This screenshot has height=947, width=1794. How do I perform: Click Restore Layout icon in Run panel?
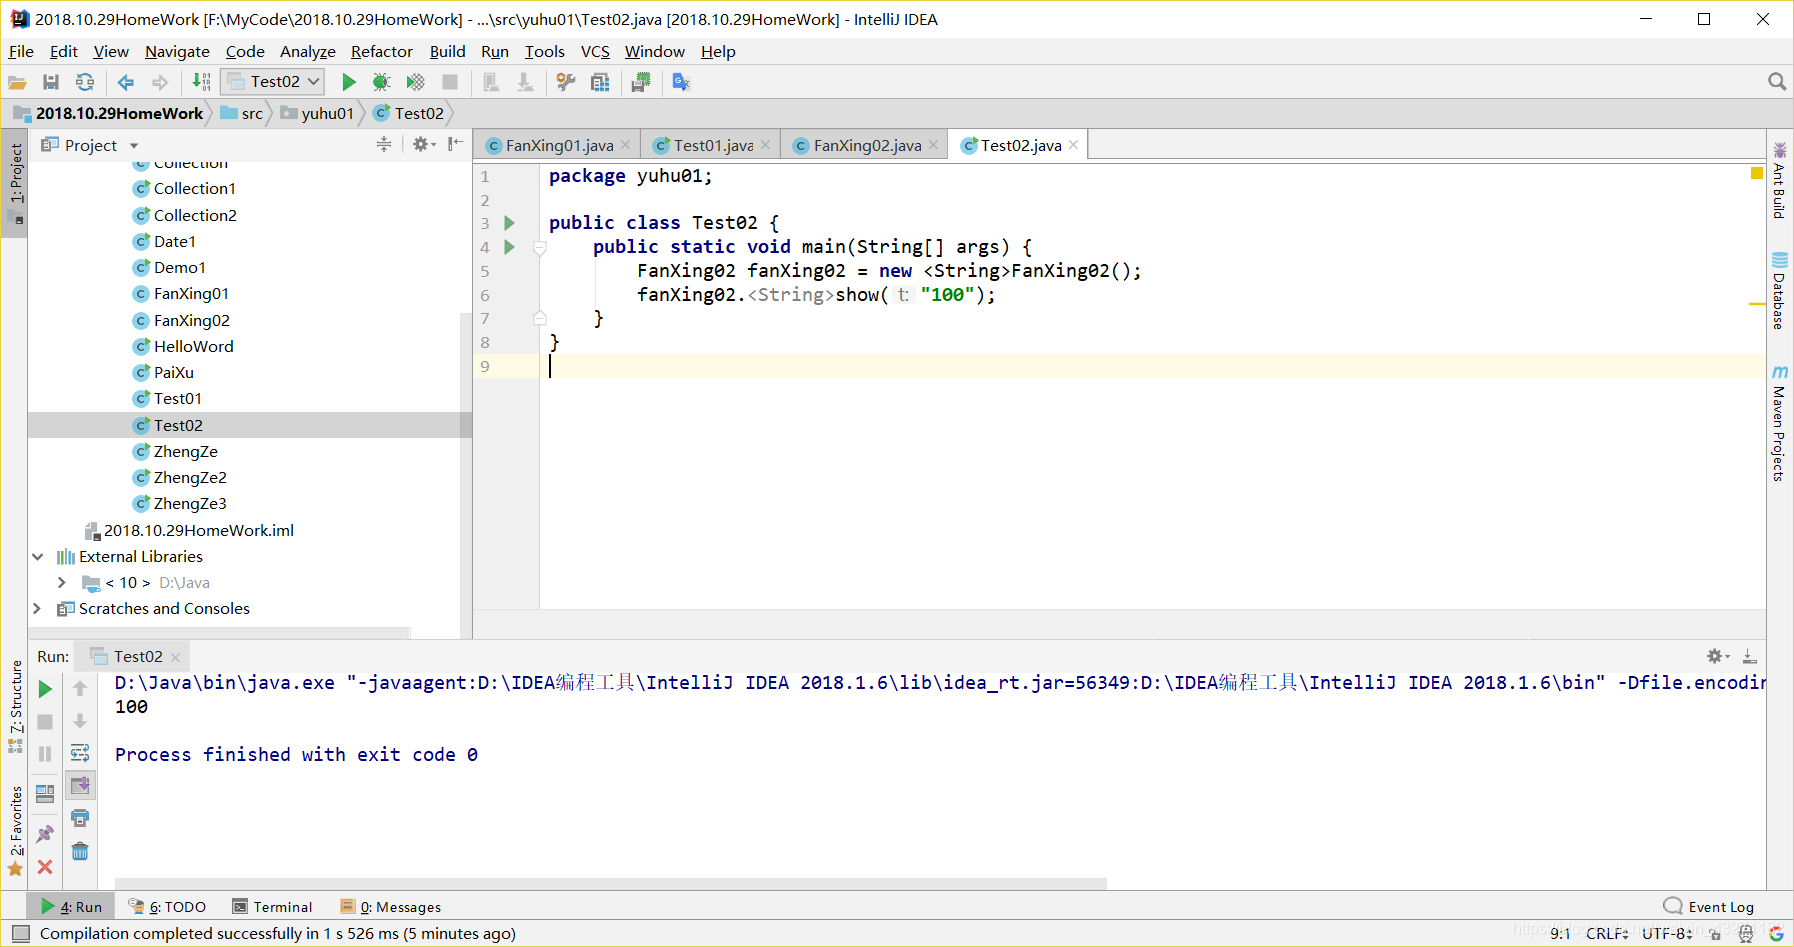[x=45, y=794]
